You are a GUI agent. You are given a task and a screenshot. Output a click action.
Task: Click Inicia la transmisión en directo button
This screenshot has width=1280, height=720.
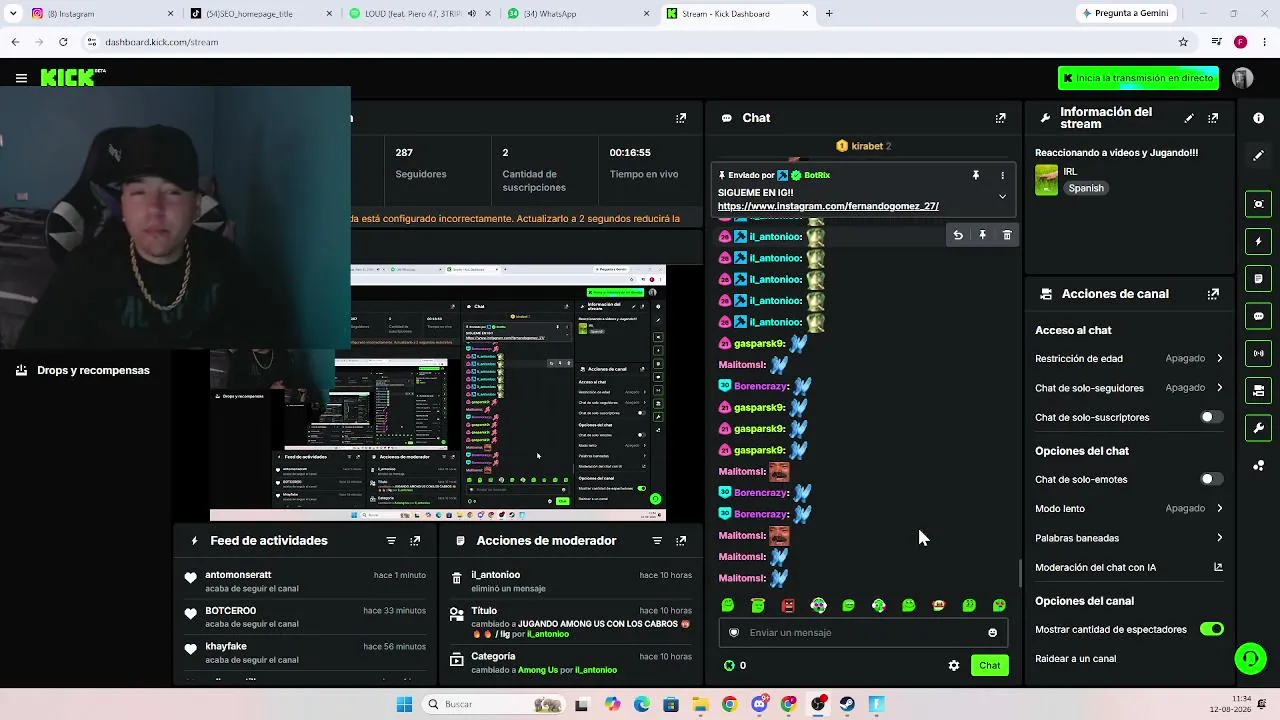point(1138,78)
